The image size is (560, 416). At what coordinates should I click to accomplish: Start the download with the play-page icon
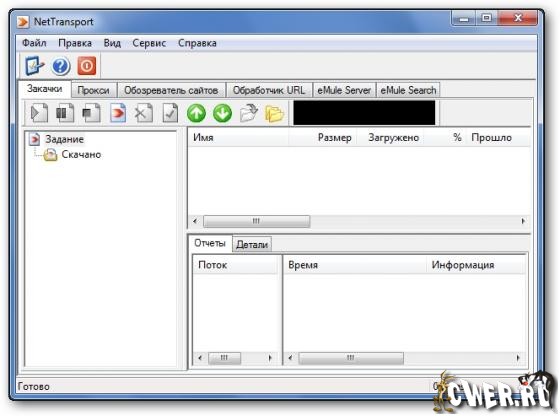point(39,113)
